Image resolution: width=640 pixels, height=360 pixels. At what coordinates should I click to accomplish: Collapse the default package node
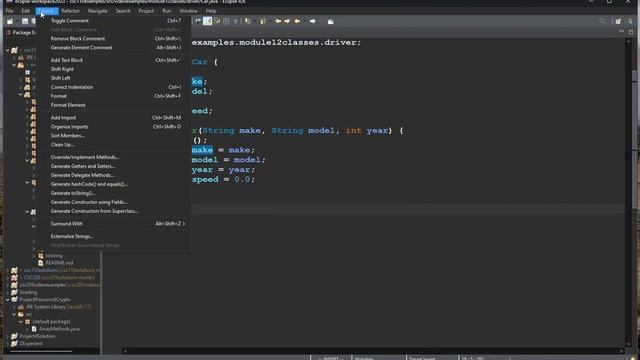click(x=21, y=322)
